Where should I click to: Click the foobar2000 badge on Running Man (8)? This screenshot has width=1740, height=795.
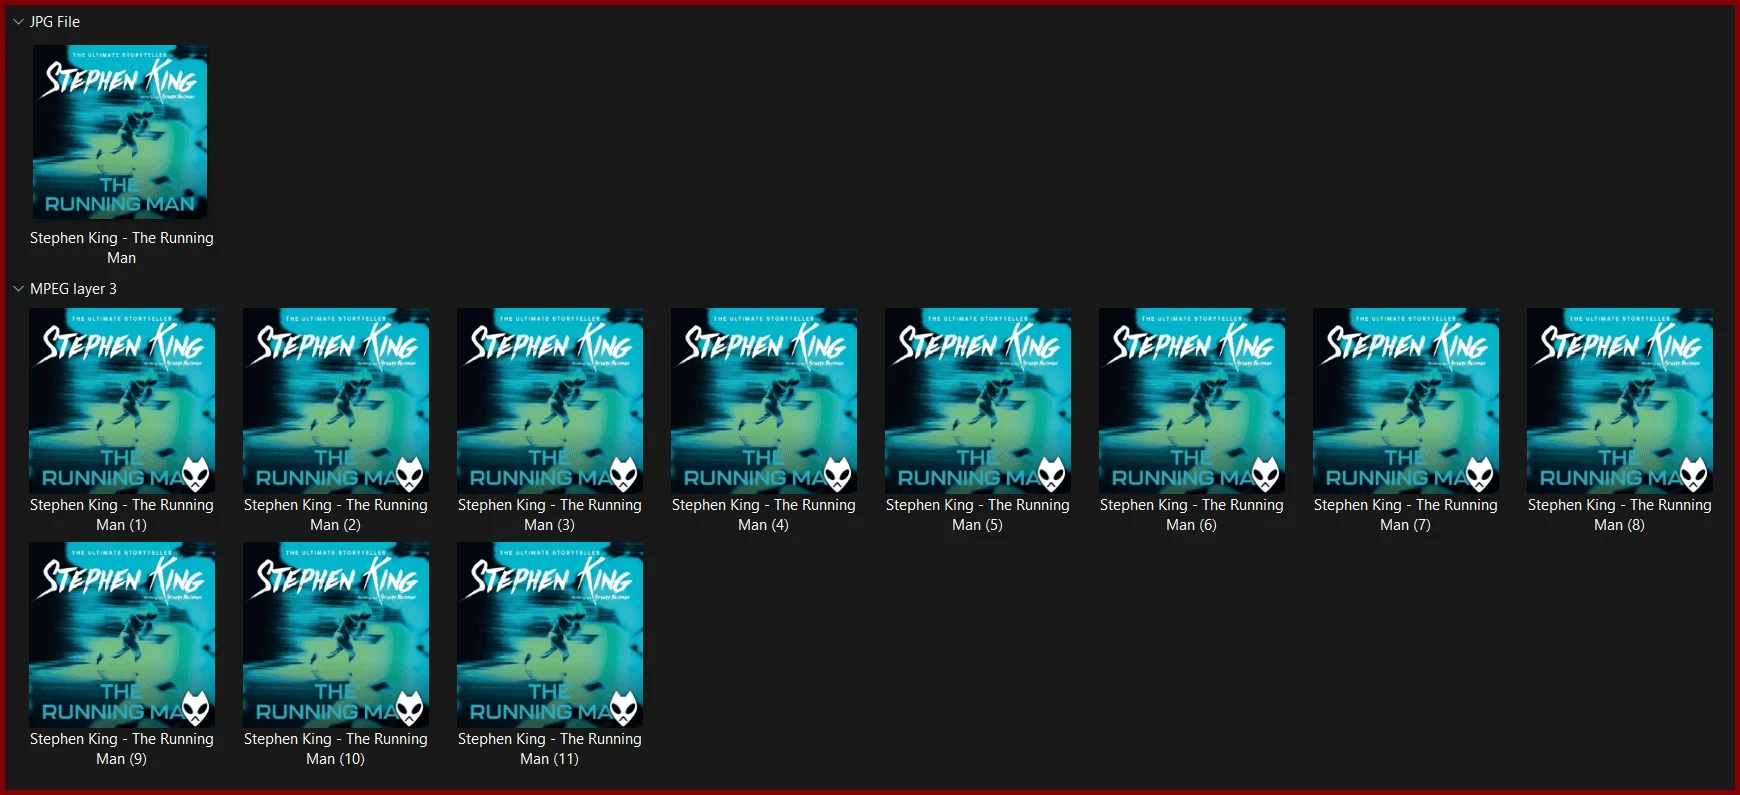coord(1694,474)
